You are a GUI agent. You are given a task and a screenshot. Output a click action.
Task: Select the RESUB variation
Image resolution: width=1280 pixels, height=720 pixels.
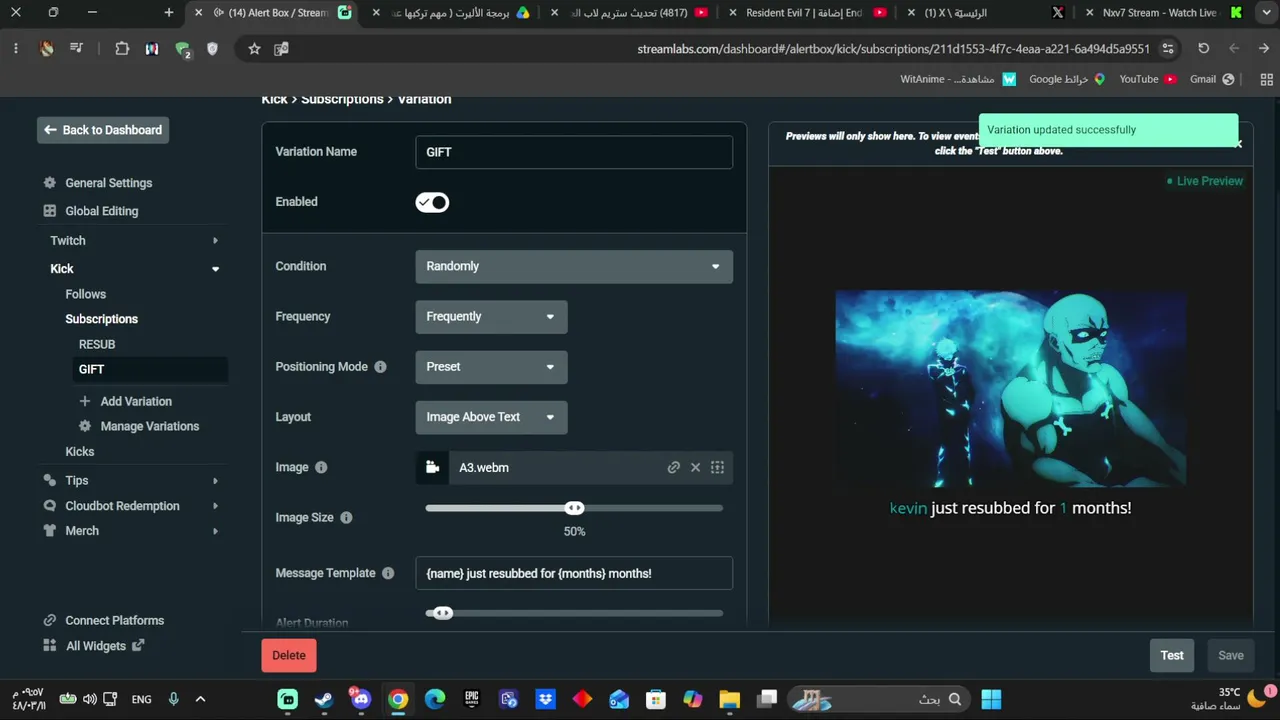click(97, 344)
